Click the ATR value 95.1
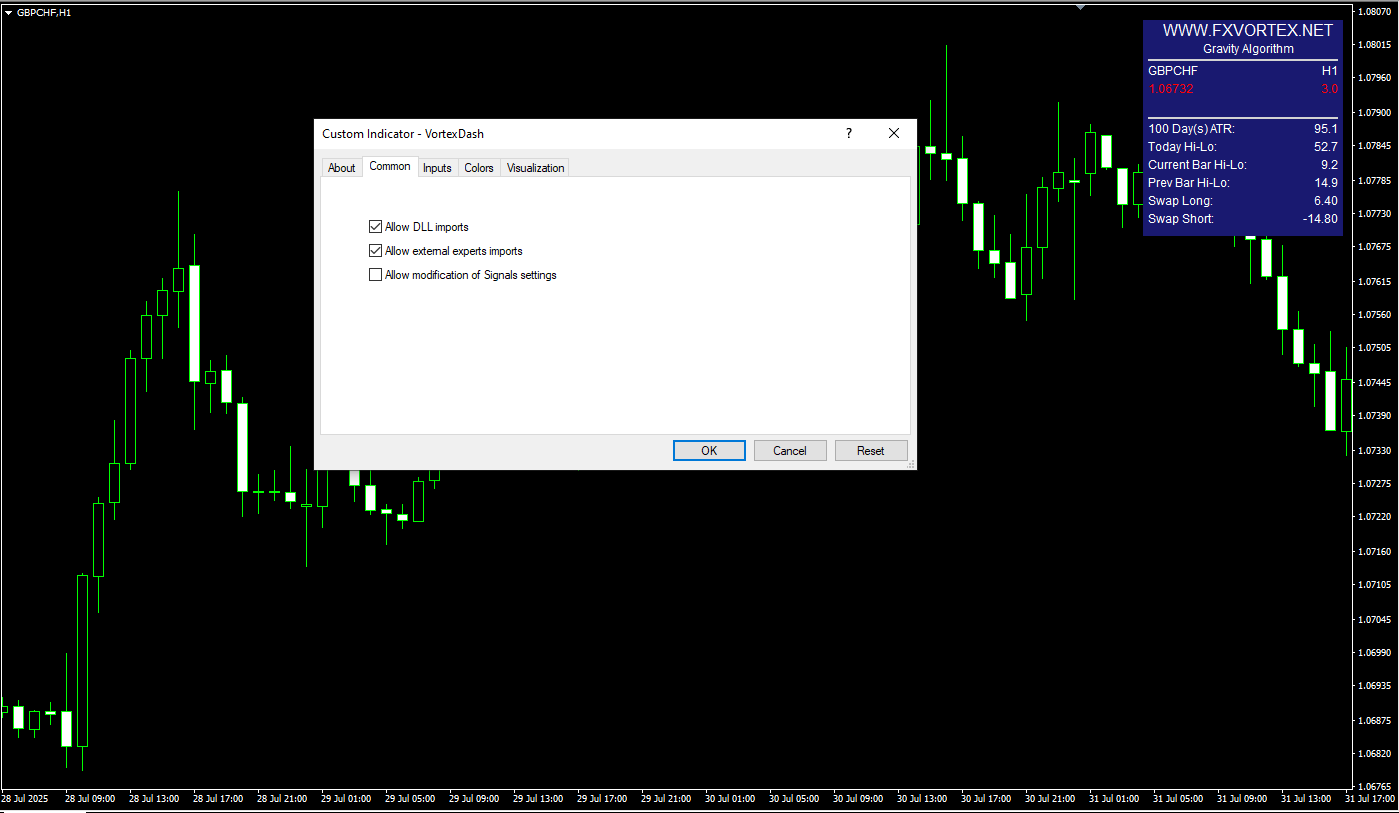Viewport: 1399px width, 813px height. click(x=1326, y=129)
